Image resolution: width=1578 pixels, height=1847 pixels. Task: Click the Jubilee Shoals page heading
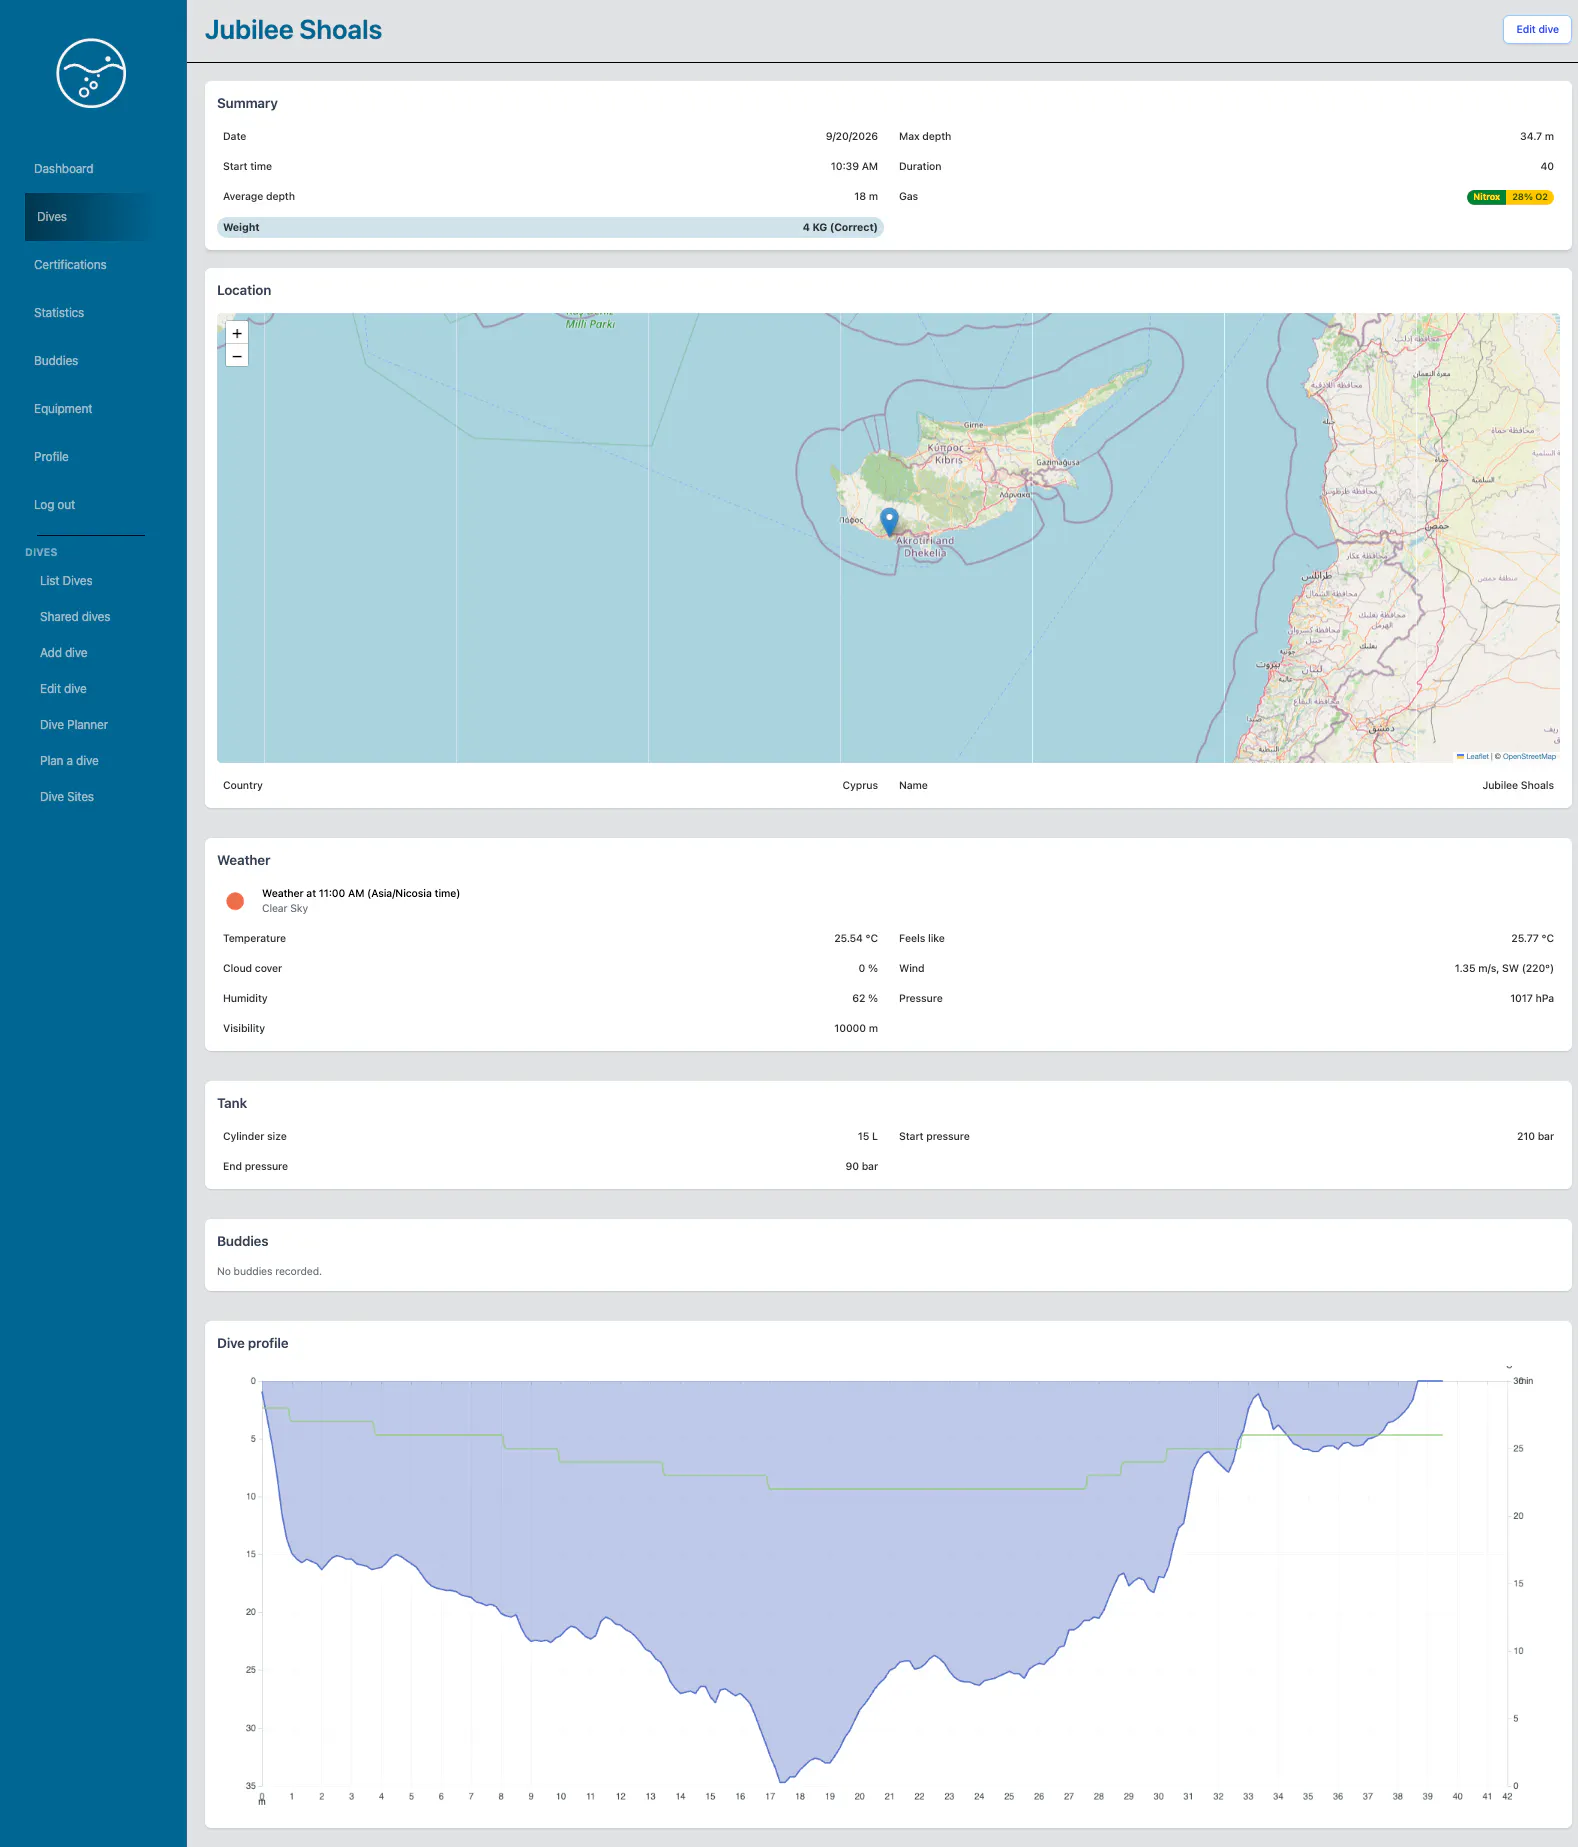coord(293,30)
